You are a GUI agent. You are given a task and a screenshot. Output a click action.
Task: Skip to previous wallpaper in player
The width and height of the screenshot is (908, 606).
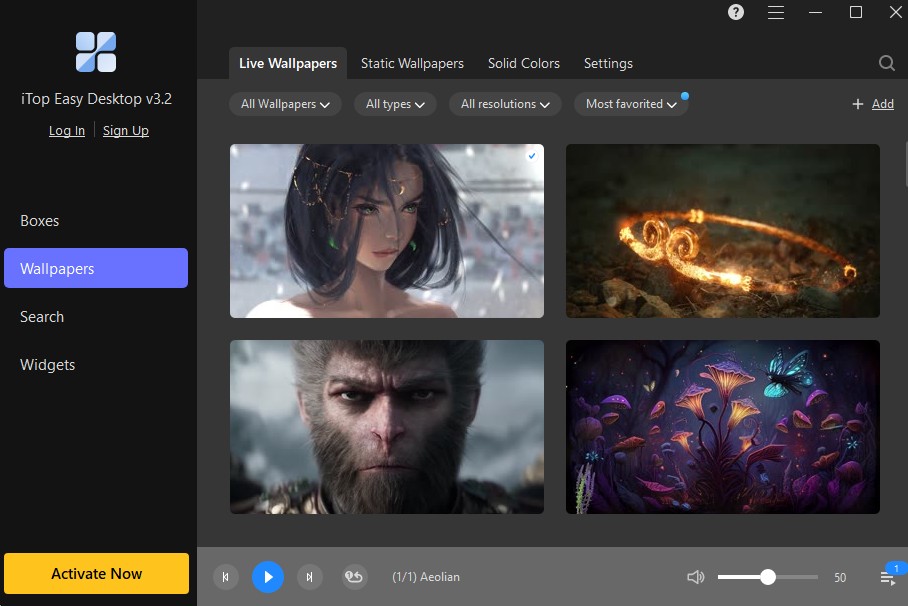[x=226, y=577]
